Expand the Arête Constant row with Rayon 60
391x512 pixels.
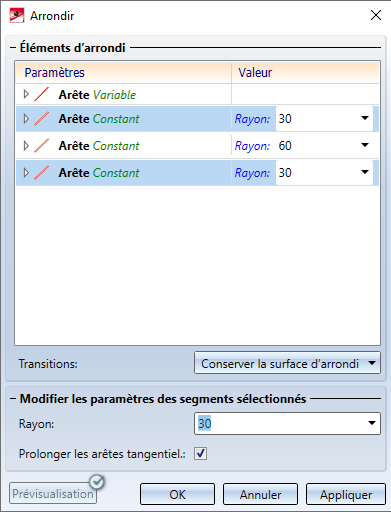(26, 146)
